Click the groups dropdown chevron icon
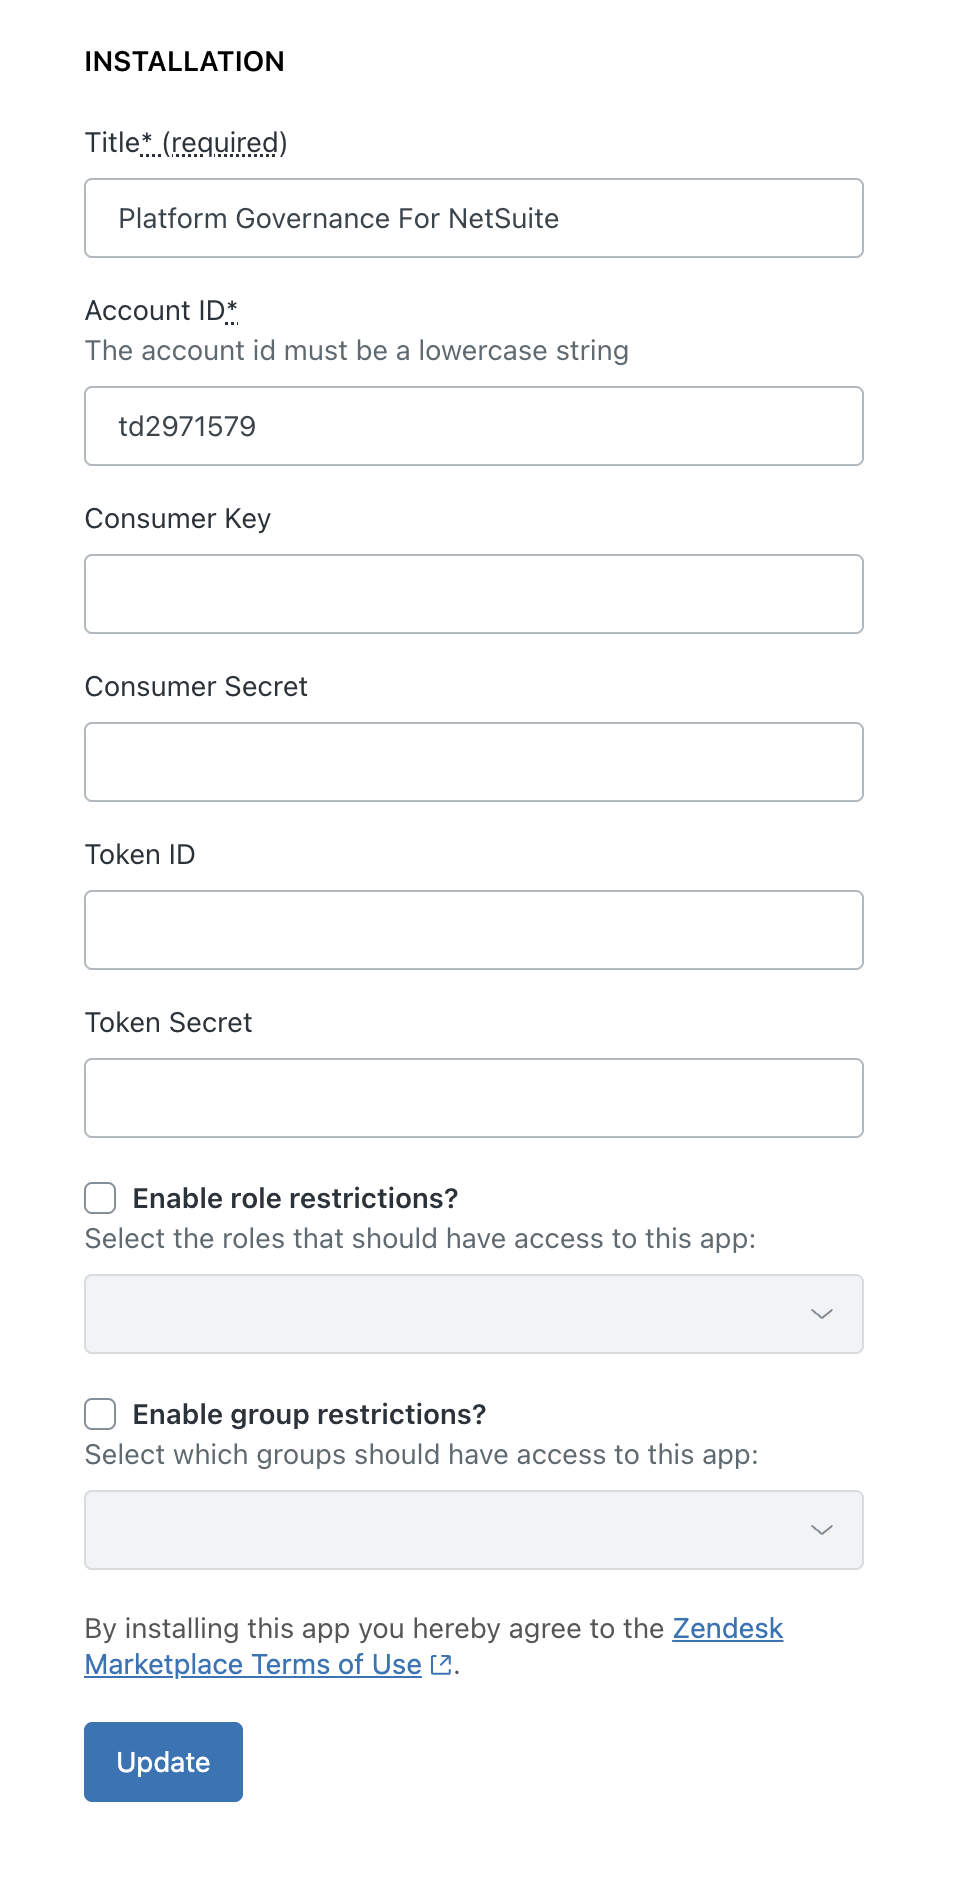Viewport: 970px width, 1878px height. (822, 1530)
